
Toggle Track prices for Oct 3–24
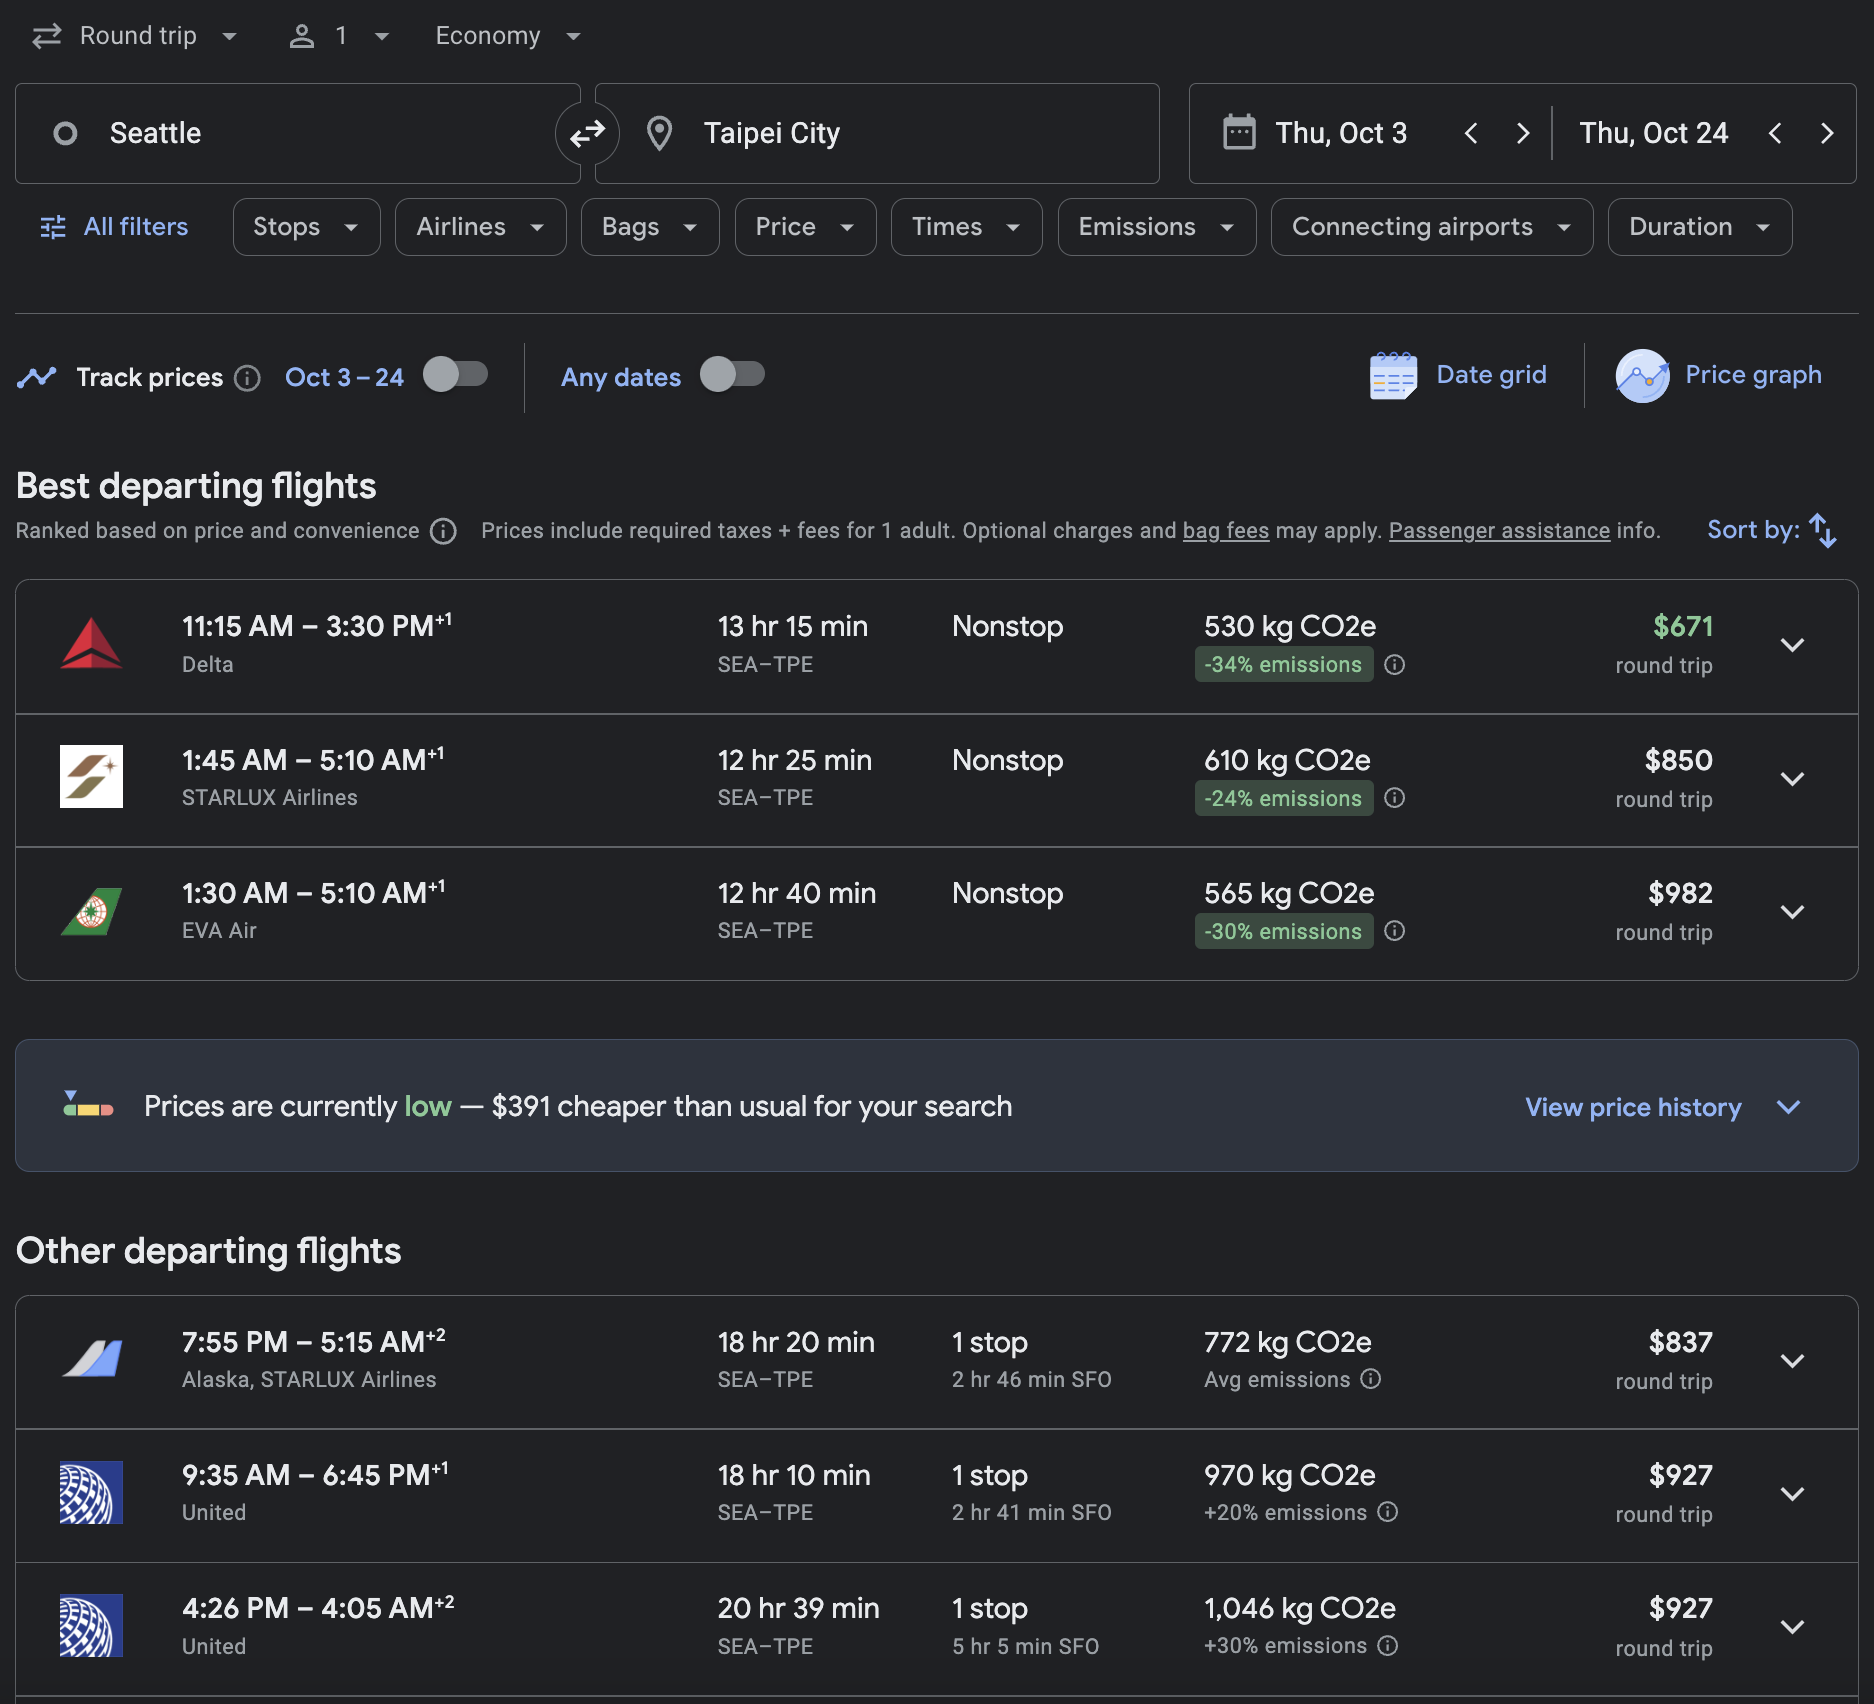pos(455,375)
